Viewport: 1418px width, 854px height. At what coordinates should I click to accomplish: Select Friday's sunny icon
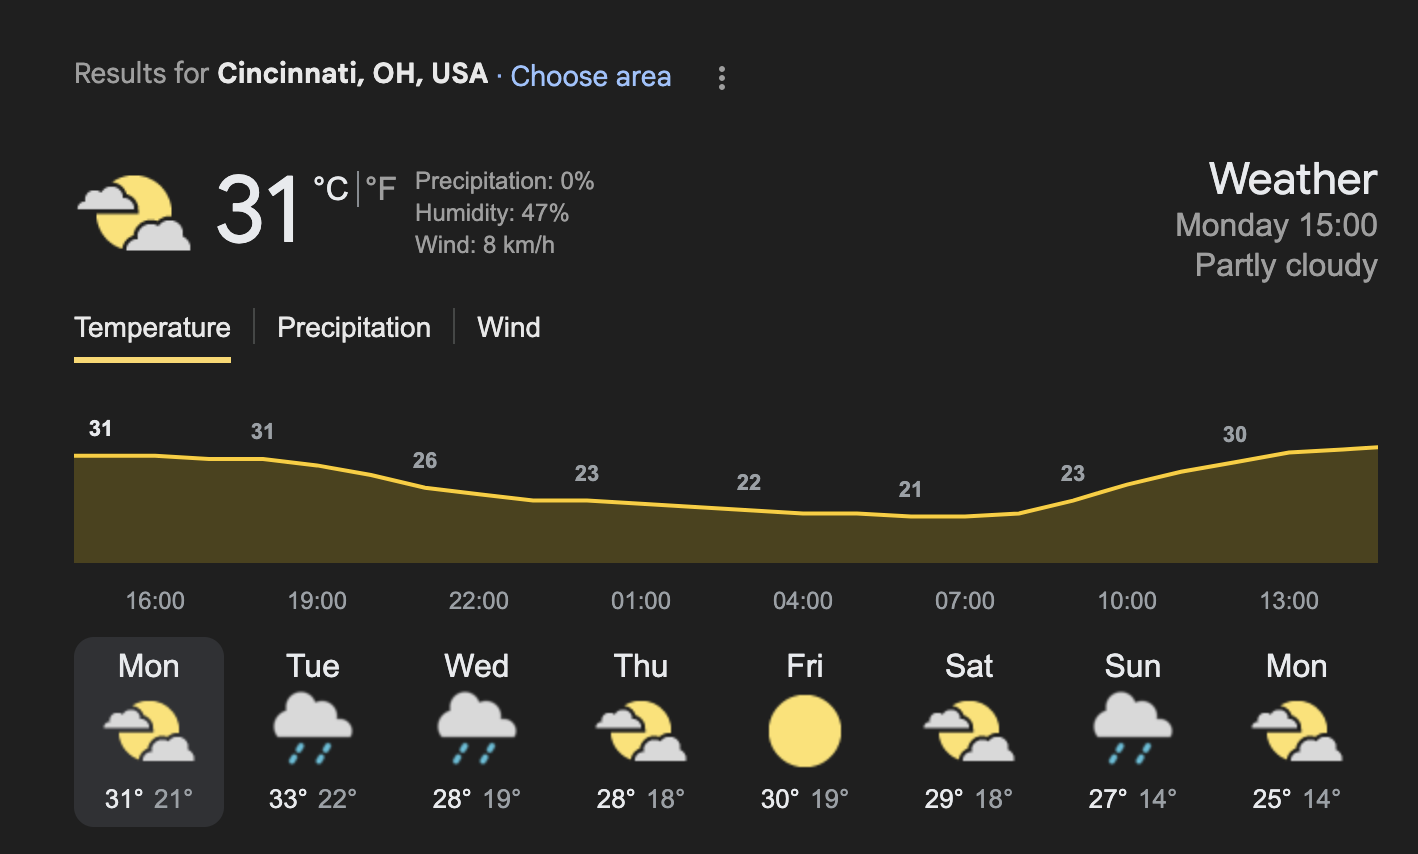805,731
